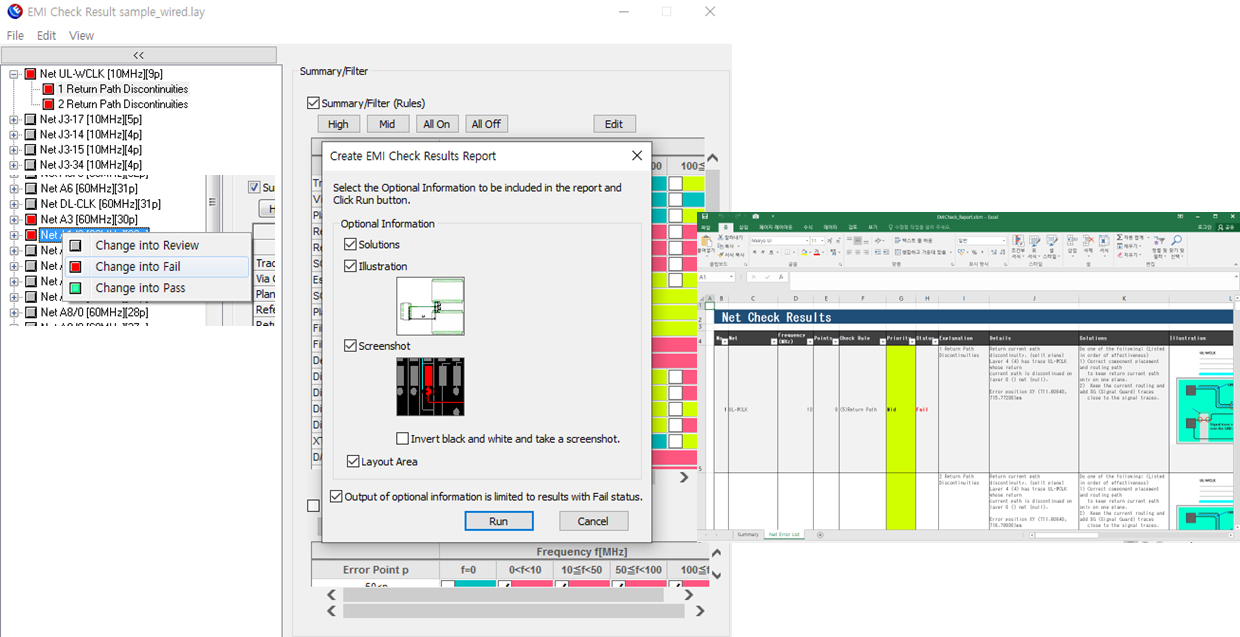Click the Mid filter button

pos(388,124)
